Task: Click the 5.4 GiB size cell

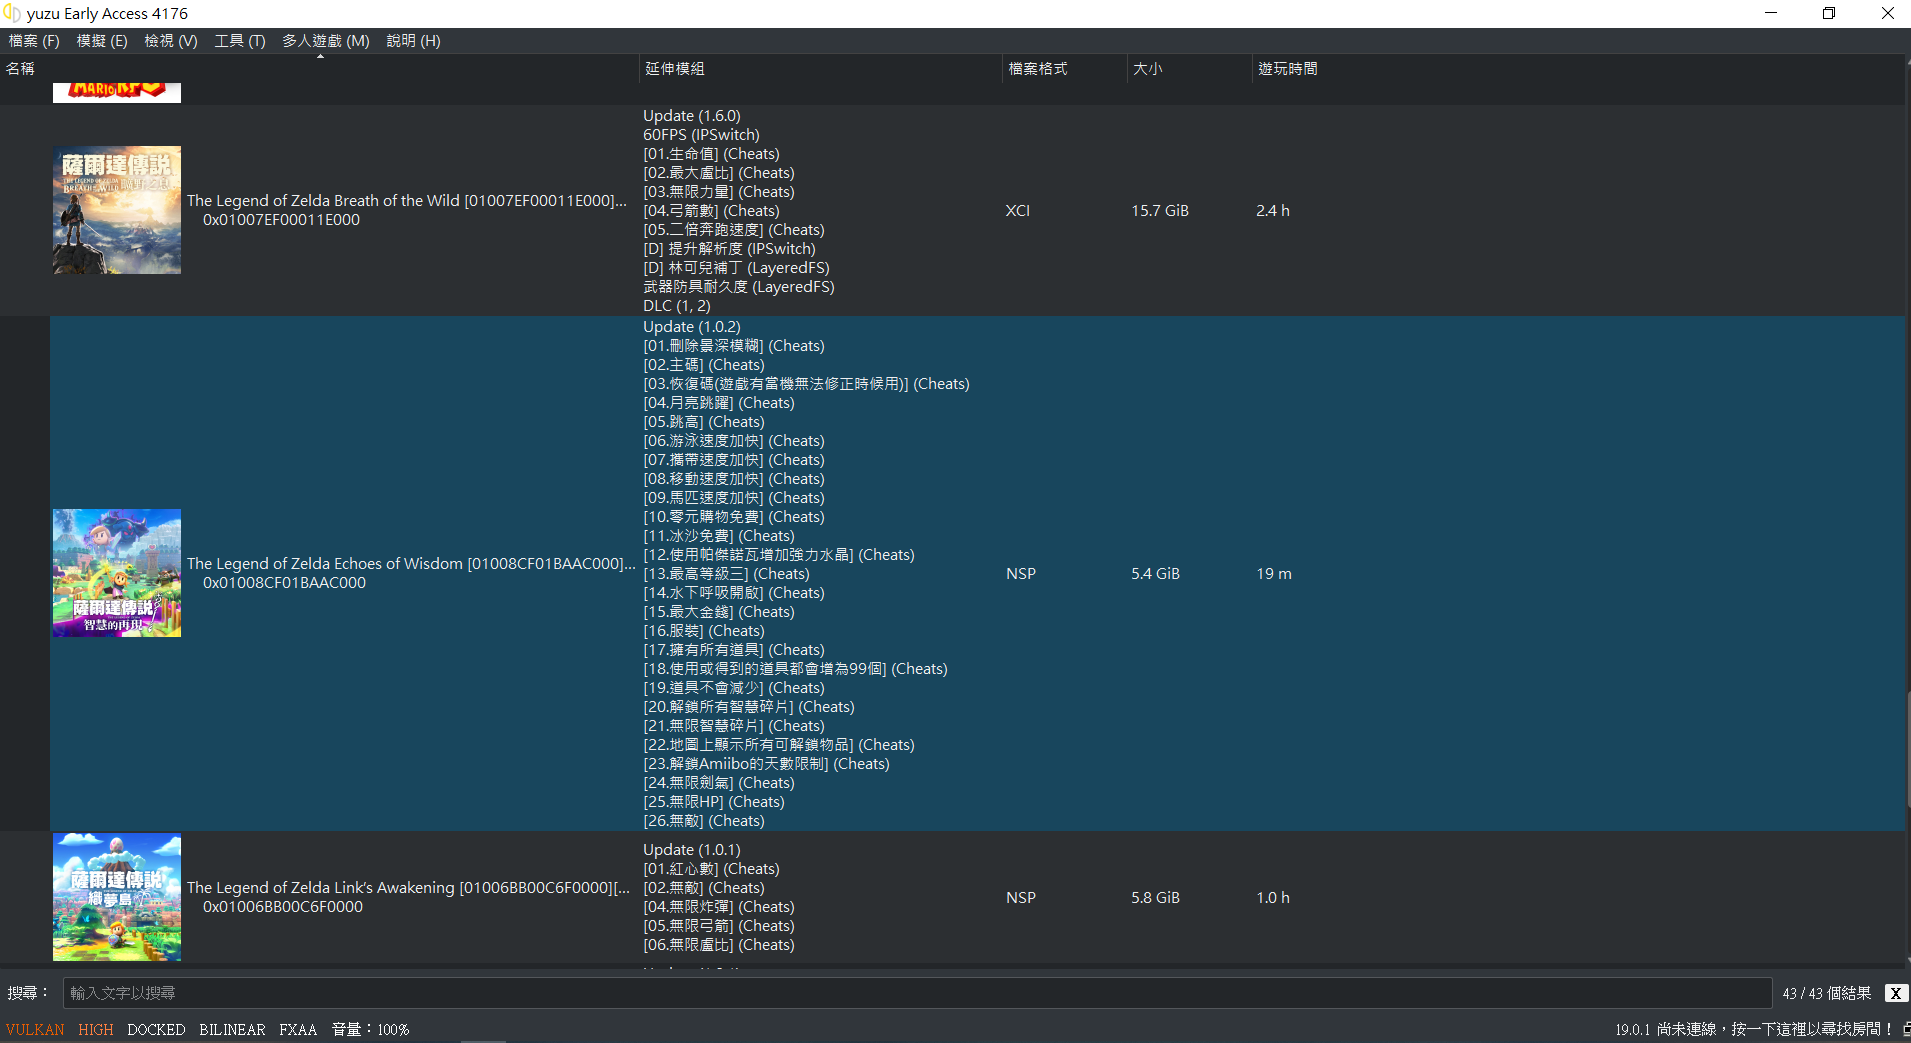Action: pos(1156,574)
